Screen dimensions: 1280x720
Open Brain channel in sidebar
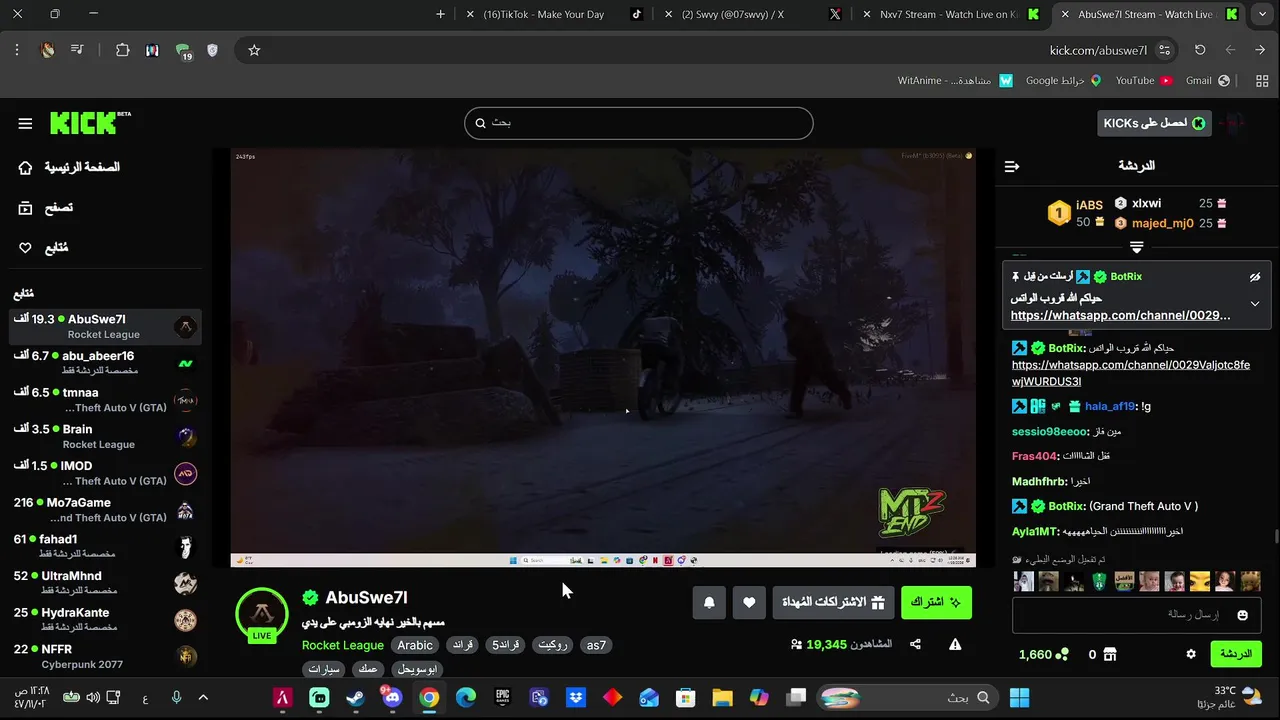(x=105, y=436)
